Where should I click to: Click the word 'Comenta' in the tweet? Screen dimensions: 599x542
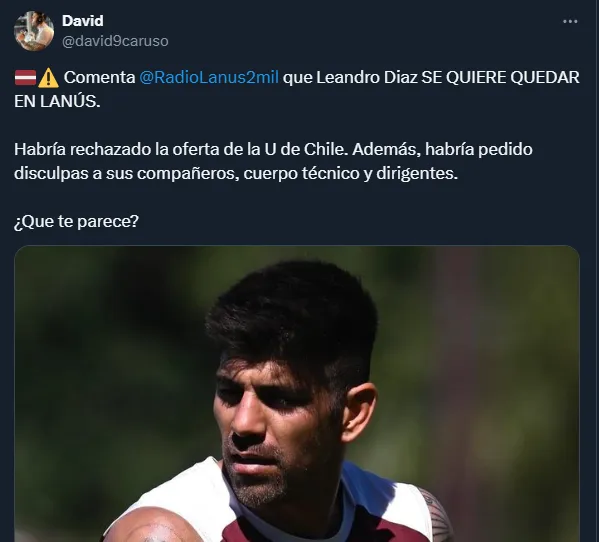click(x=99, y=77)
